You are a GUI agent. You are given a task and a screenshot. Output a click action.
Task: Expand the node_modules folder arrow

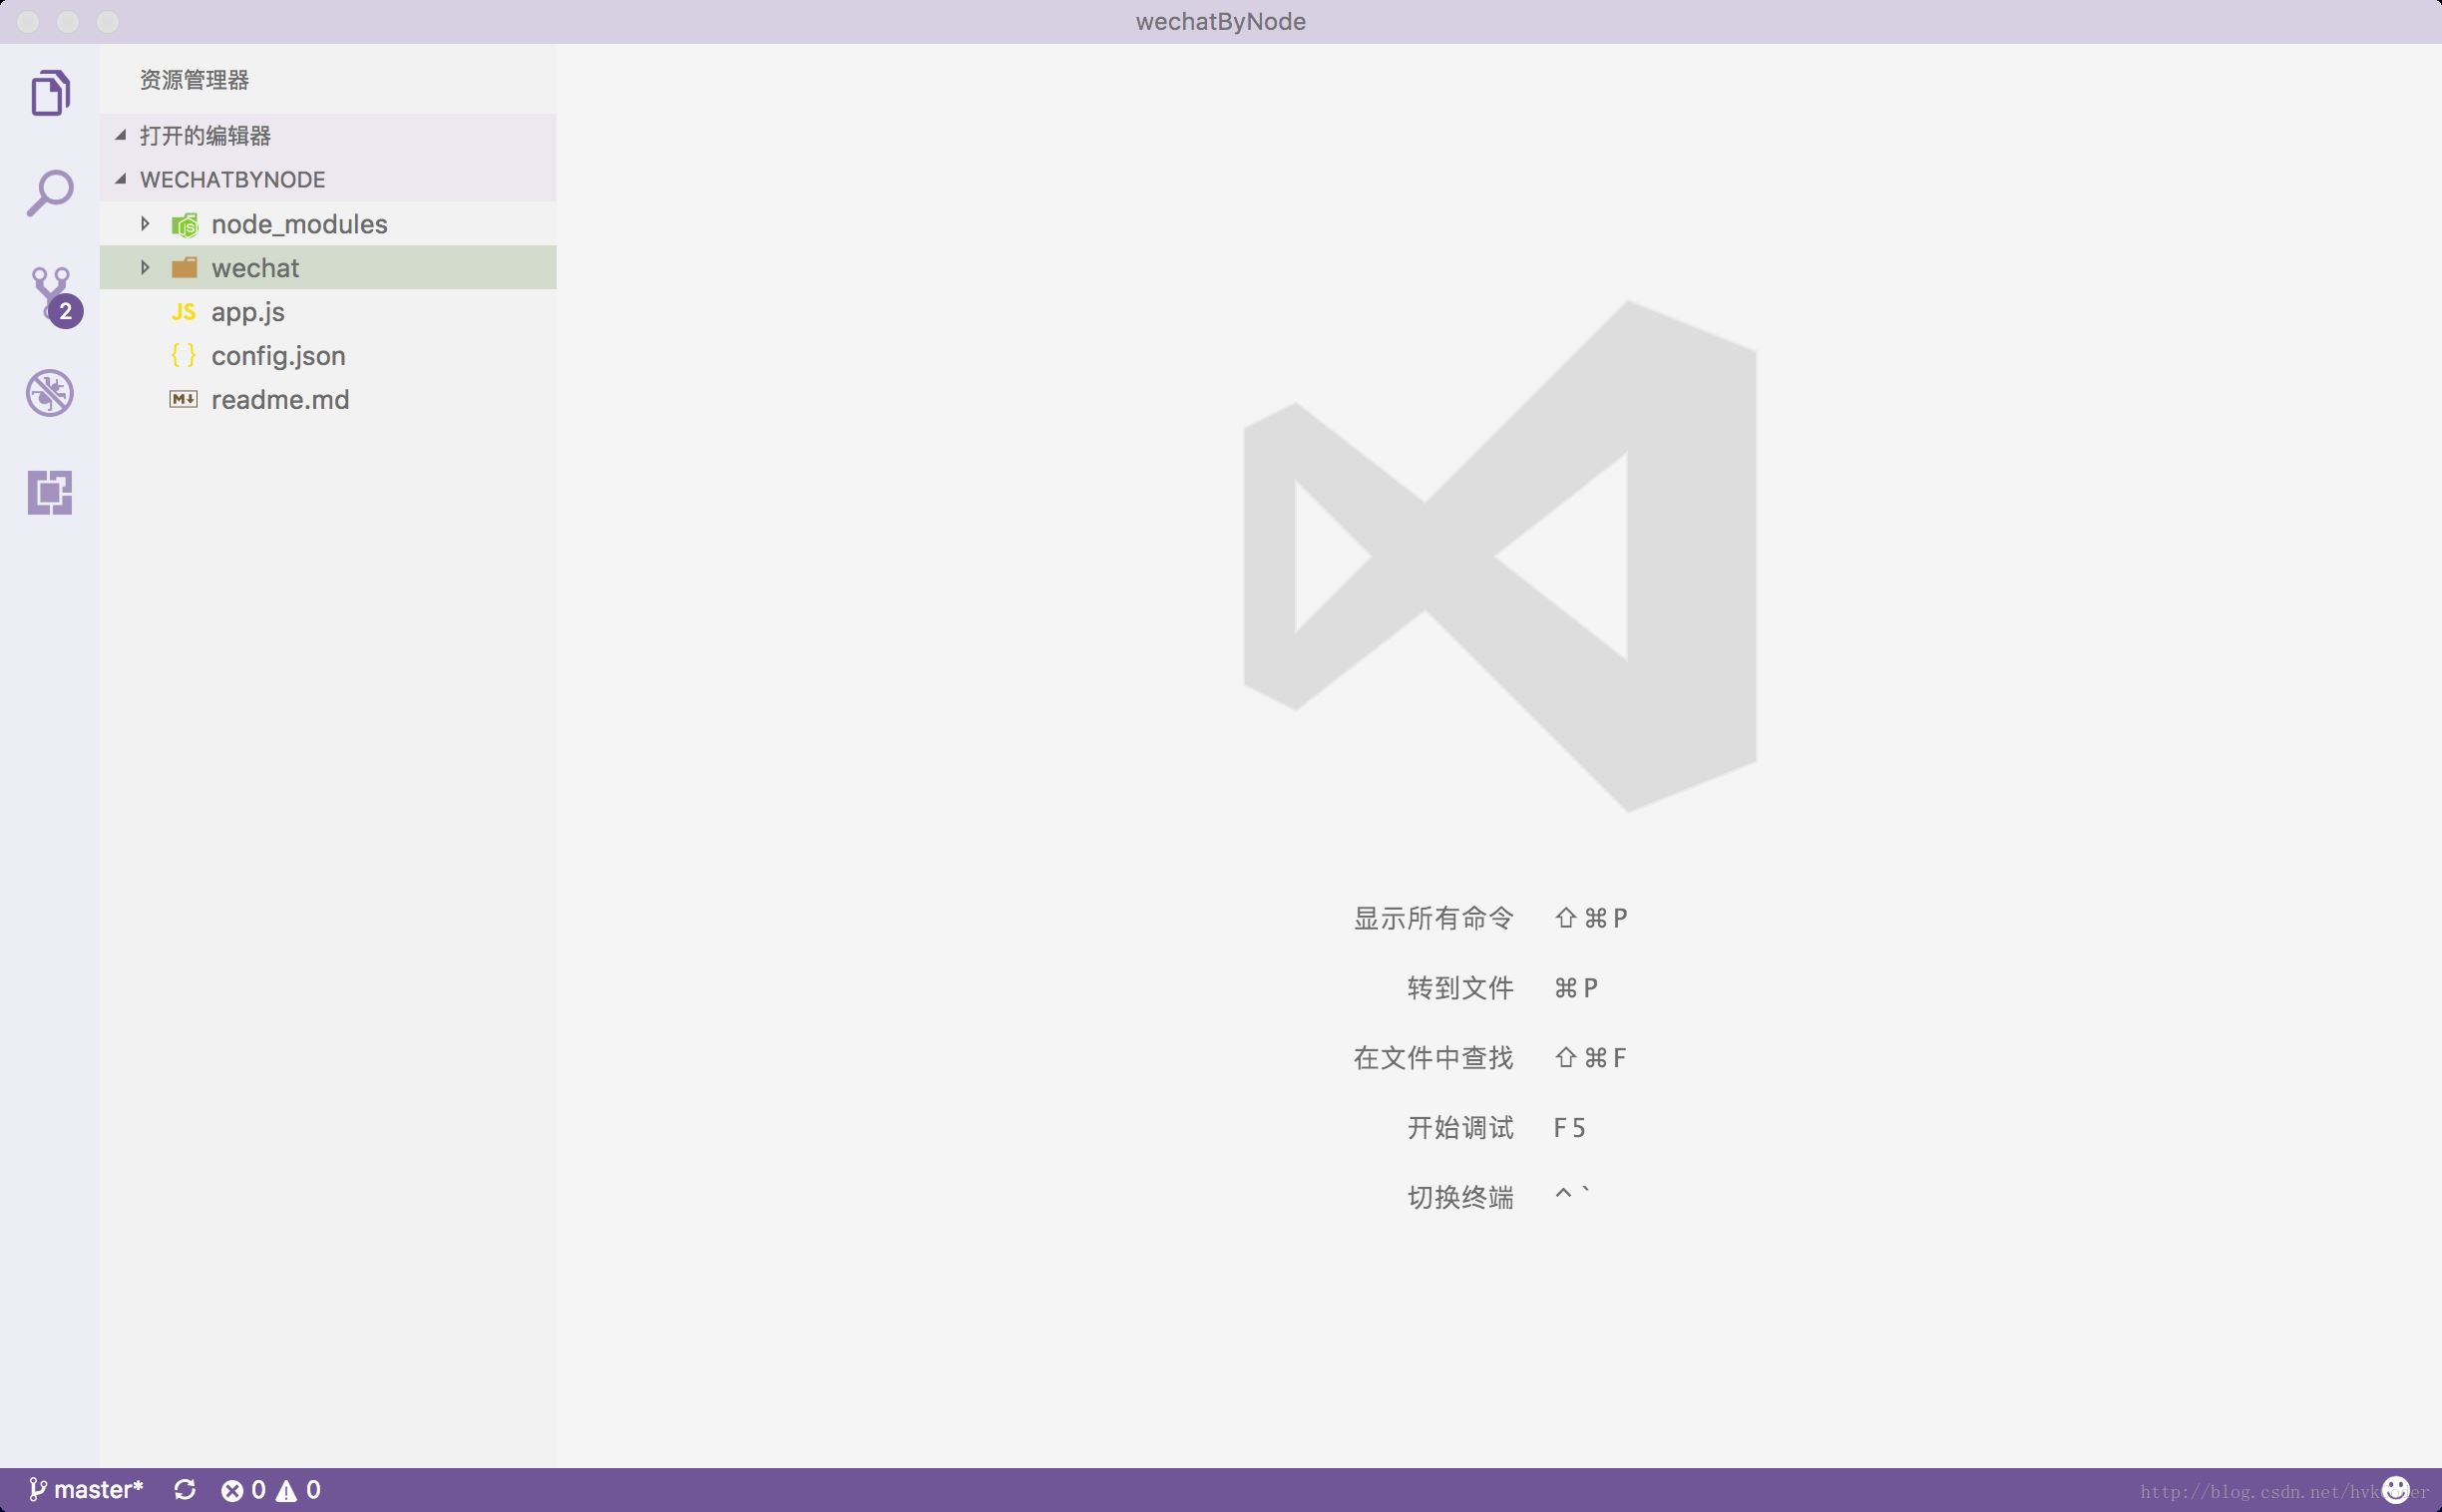(x=145, y=224)
